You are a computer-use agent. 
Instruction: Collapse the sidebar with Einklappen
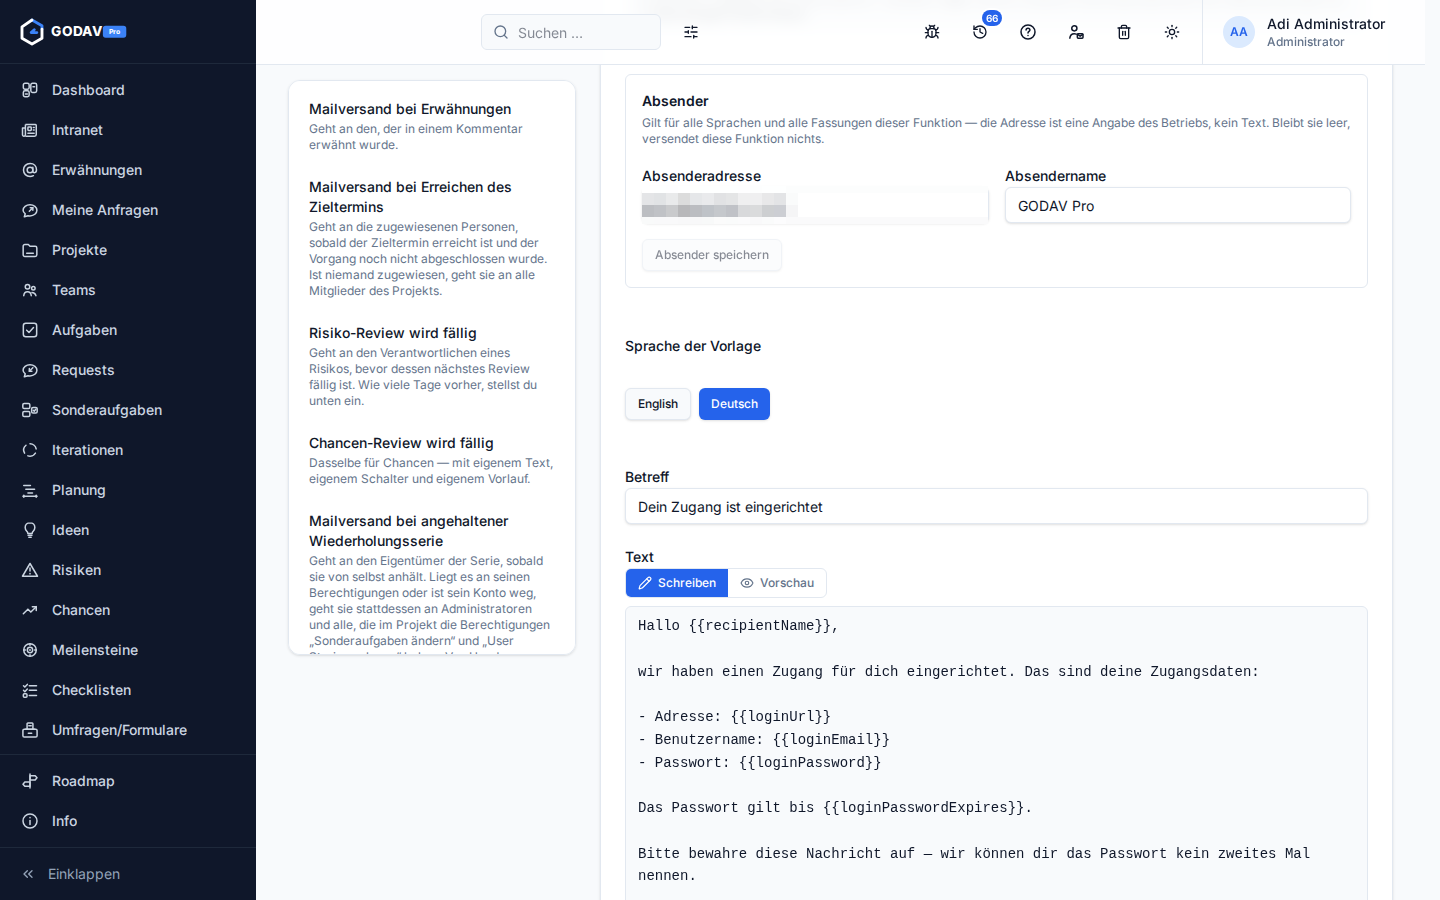pos(128,874)
